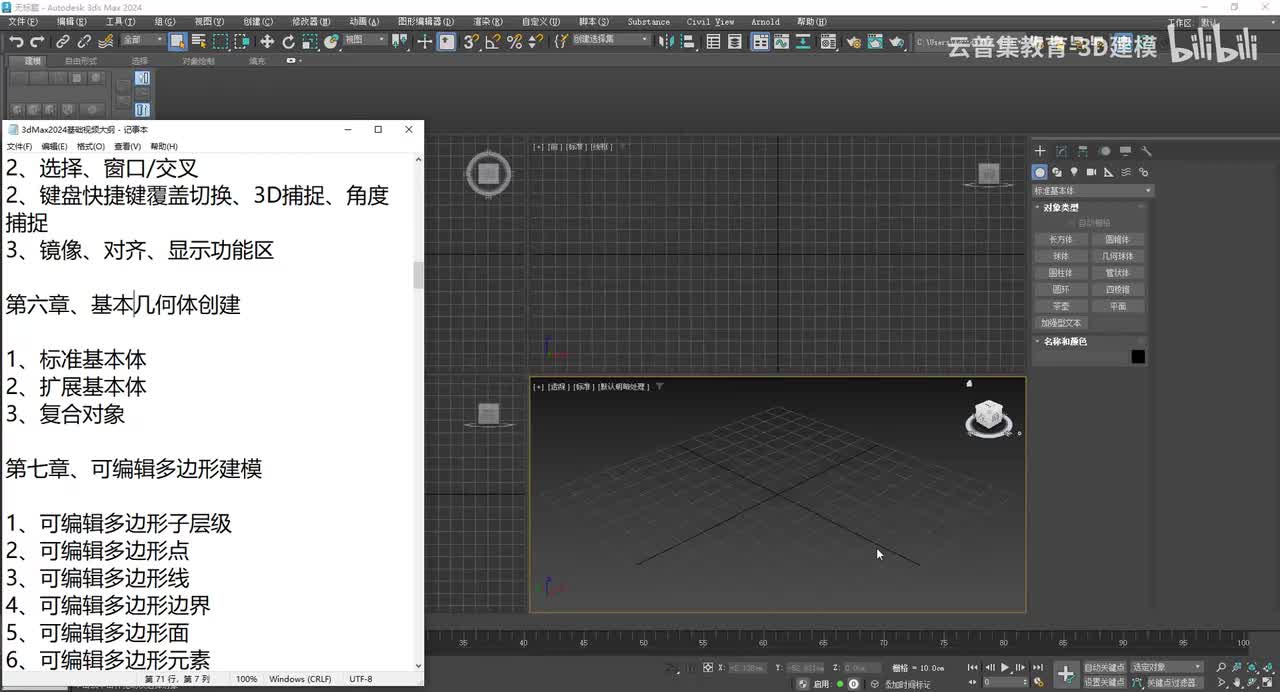Click the 茶壶 teapot button

[1061, 306]
